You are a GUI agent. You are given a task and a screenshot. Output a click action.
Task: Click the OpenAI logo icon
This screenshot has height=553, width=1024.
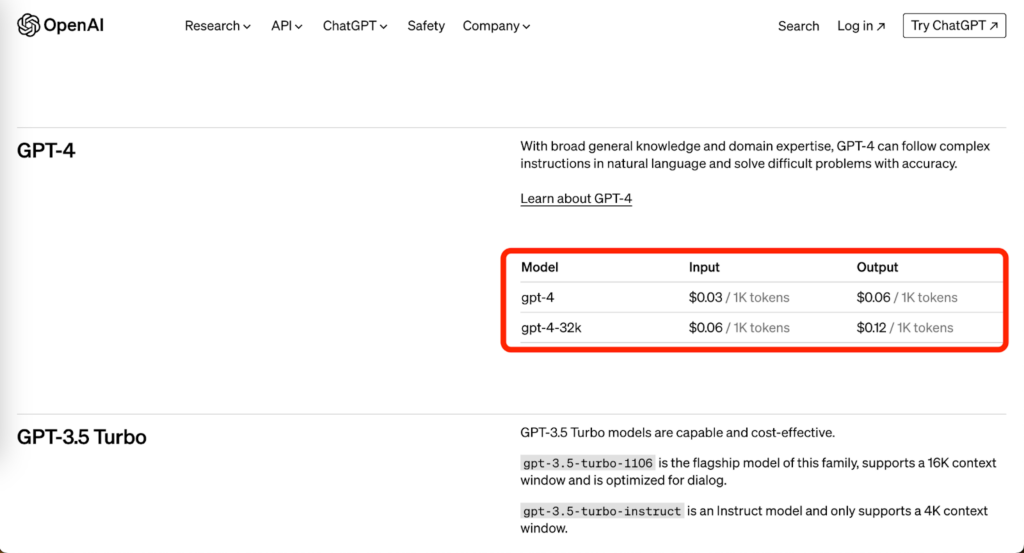[x=28, y=25]
